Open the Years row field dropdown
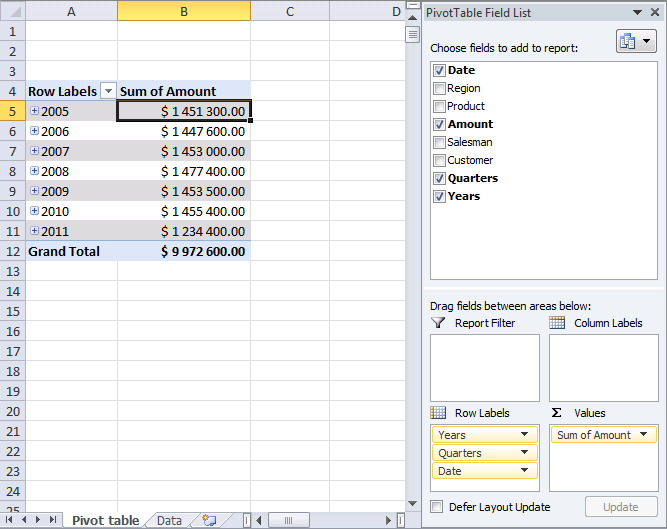 click(x=525, y=435)
